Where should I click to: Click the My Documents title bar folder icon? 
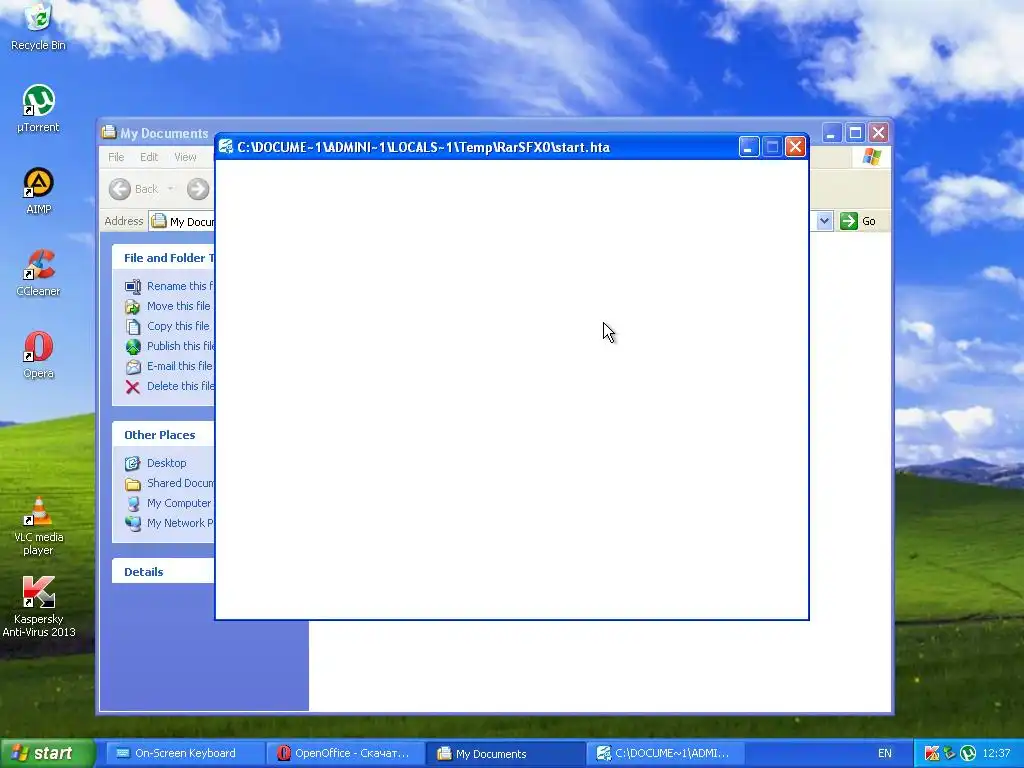(109, 133)
